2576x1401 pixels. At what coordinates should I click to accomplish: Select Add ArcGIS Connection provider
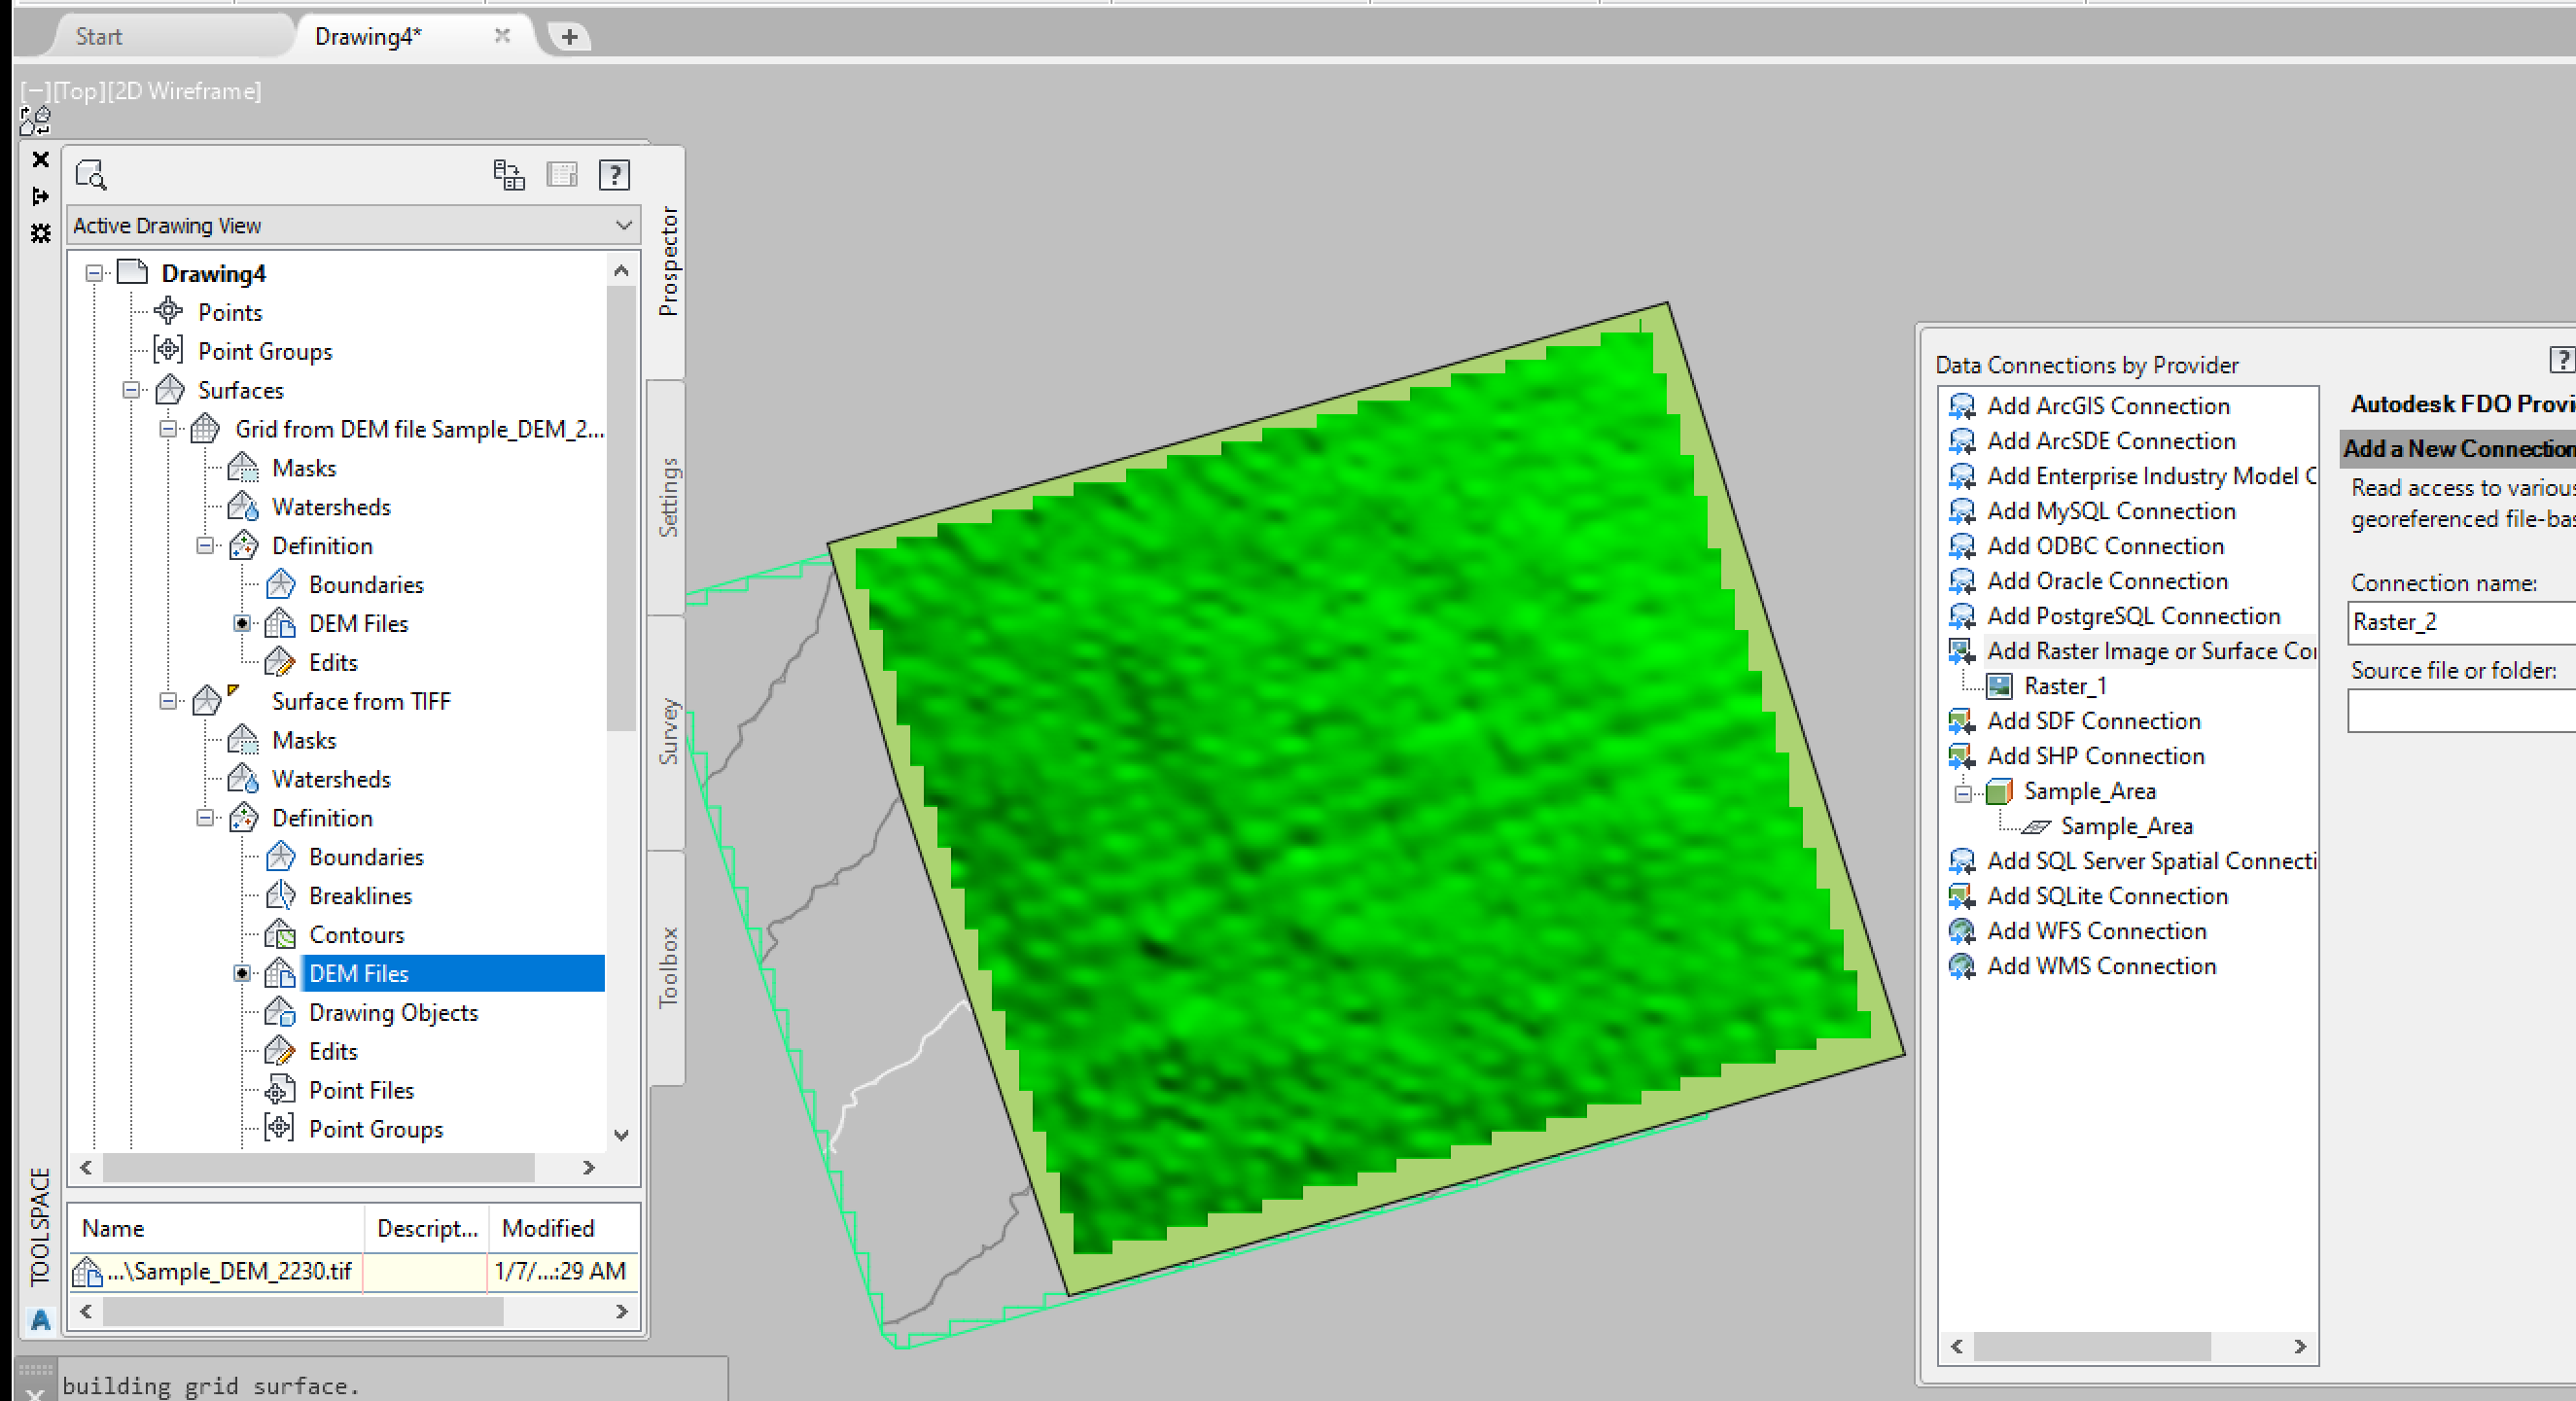coord(2108,406)
